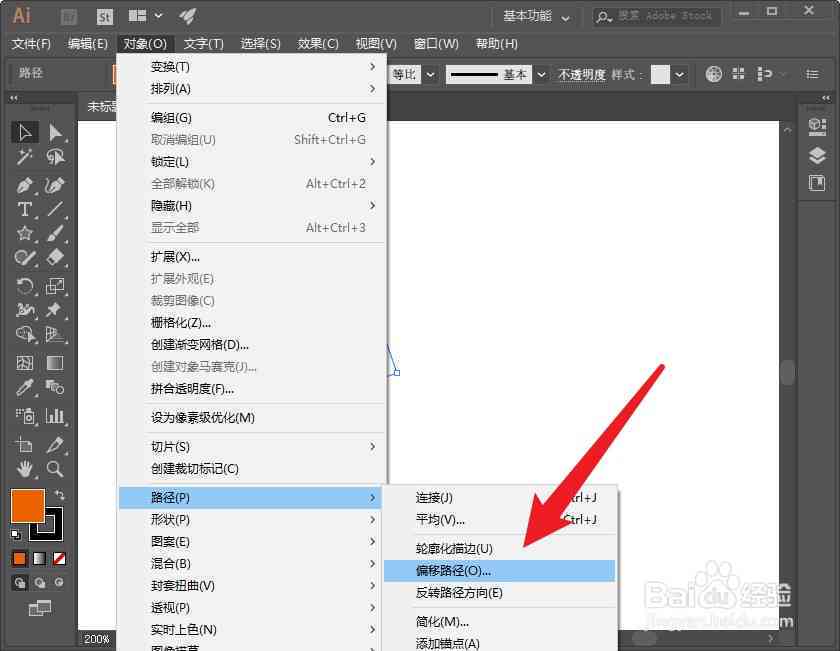Open 窗口(W) menu
Screen dimensions: 840x651
pyautogui.click(x=436, y=44)
